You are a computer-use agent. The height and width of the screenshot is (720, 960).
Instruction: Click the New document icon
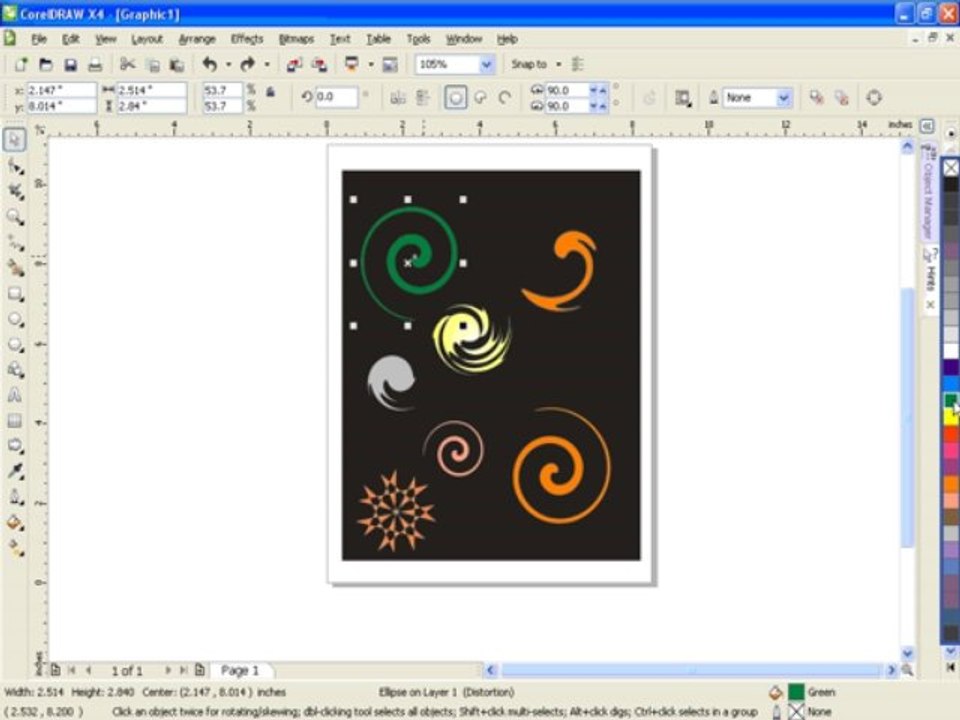[20, 64]
